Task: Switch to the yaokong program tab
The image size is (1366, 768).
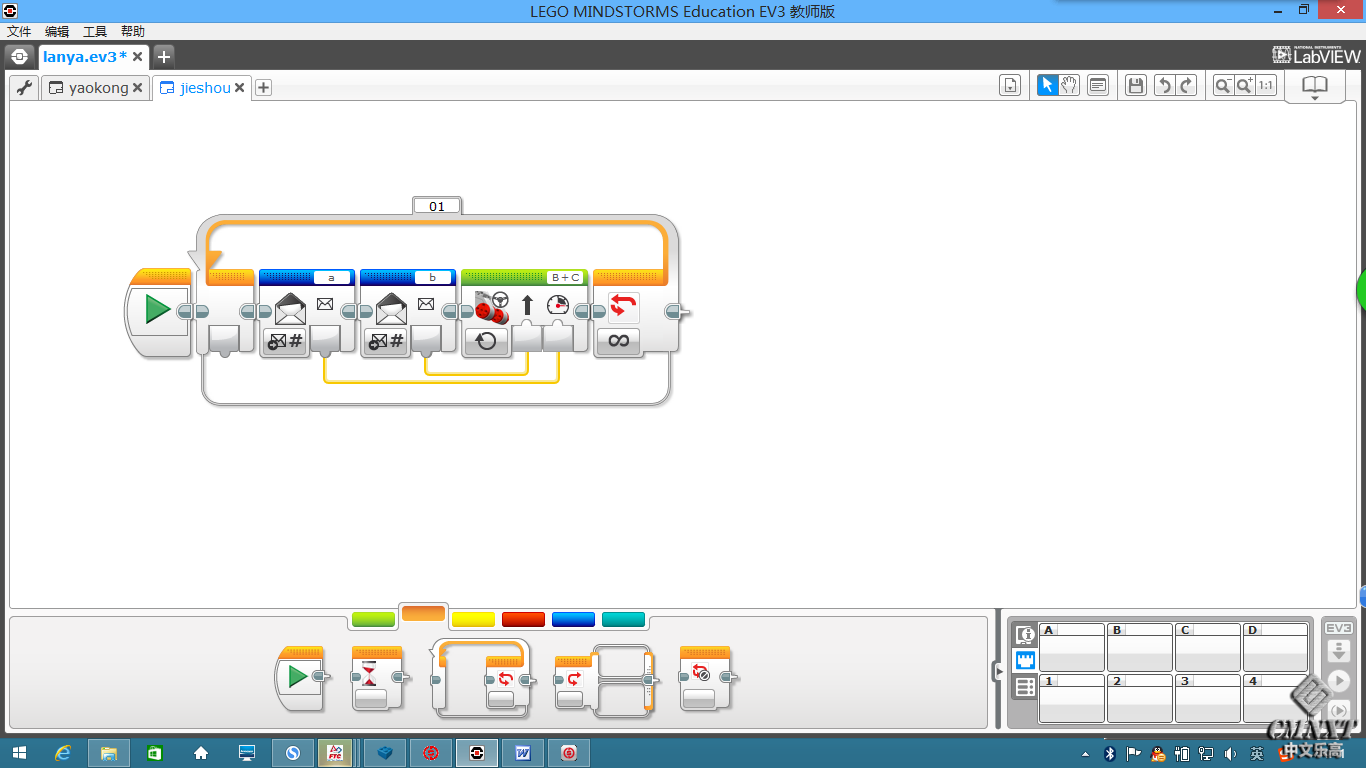Action: (x=97, y=88)
